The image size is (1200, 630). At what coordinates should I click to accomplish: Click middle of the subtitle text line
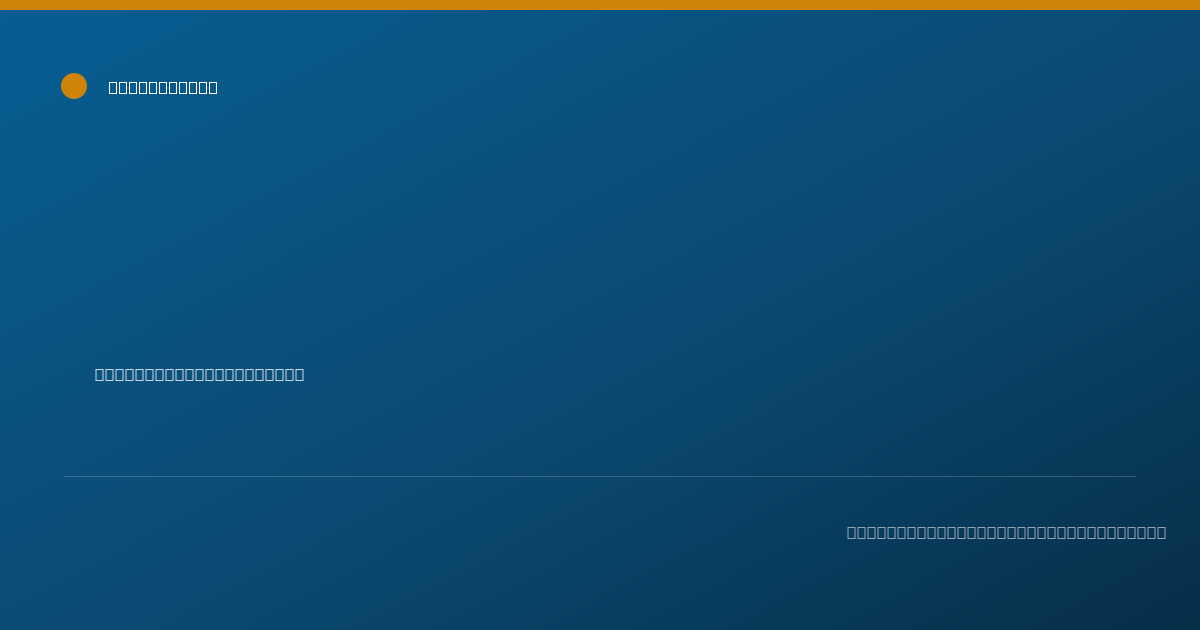pyautogui.click(x=199, y=374)
